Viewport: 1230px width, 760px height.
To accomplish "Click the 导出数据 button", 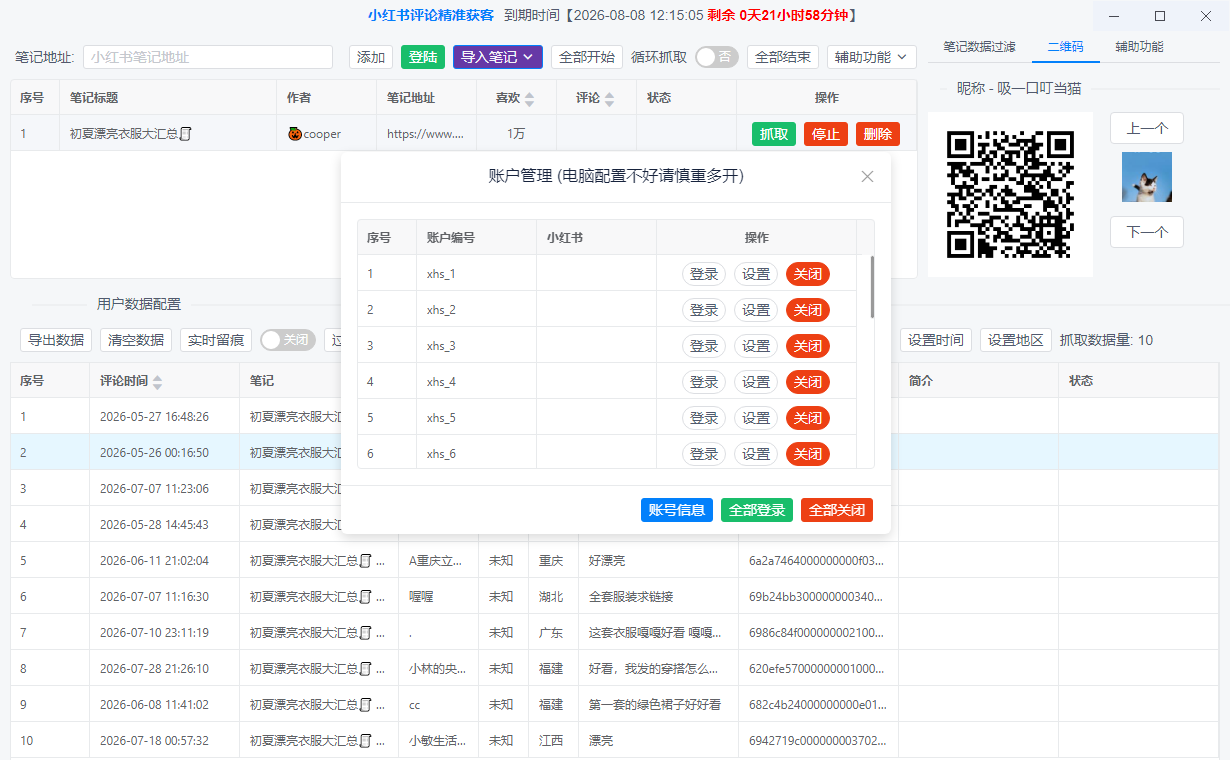I will 56,340.
